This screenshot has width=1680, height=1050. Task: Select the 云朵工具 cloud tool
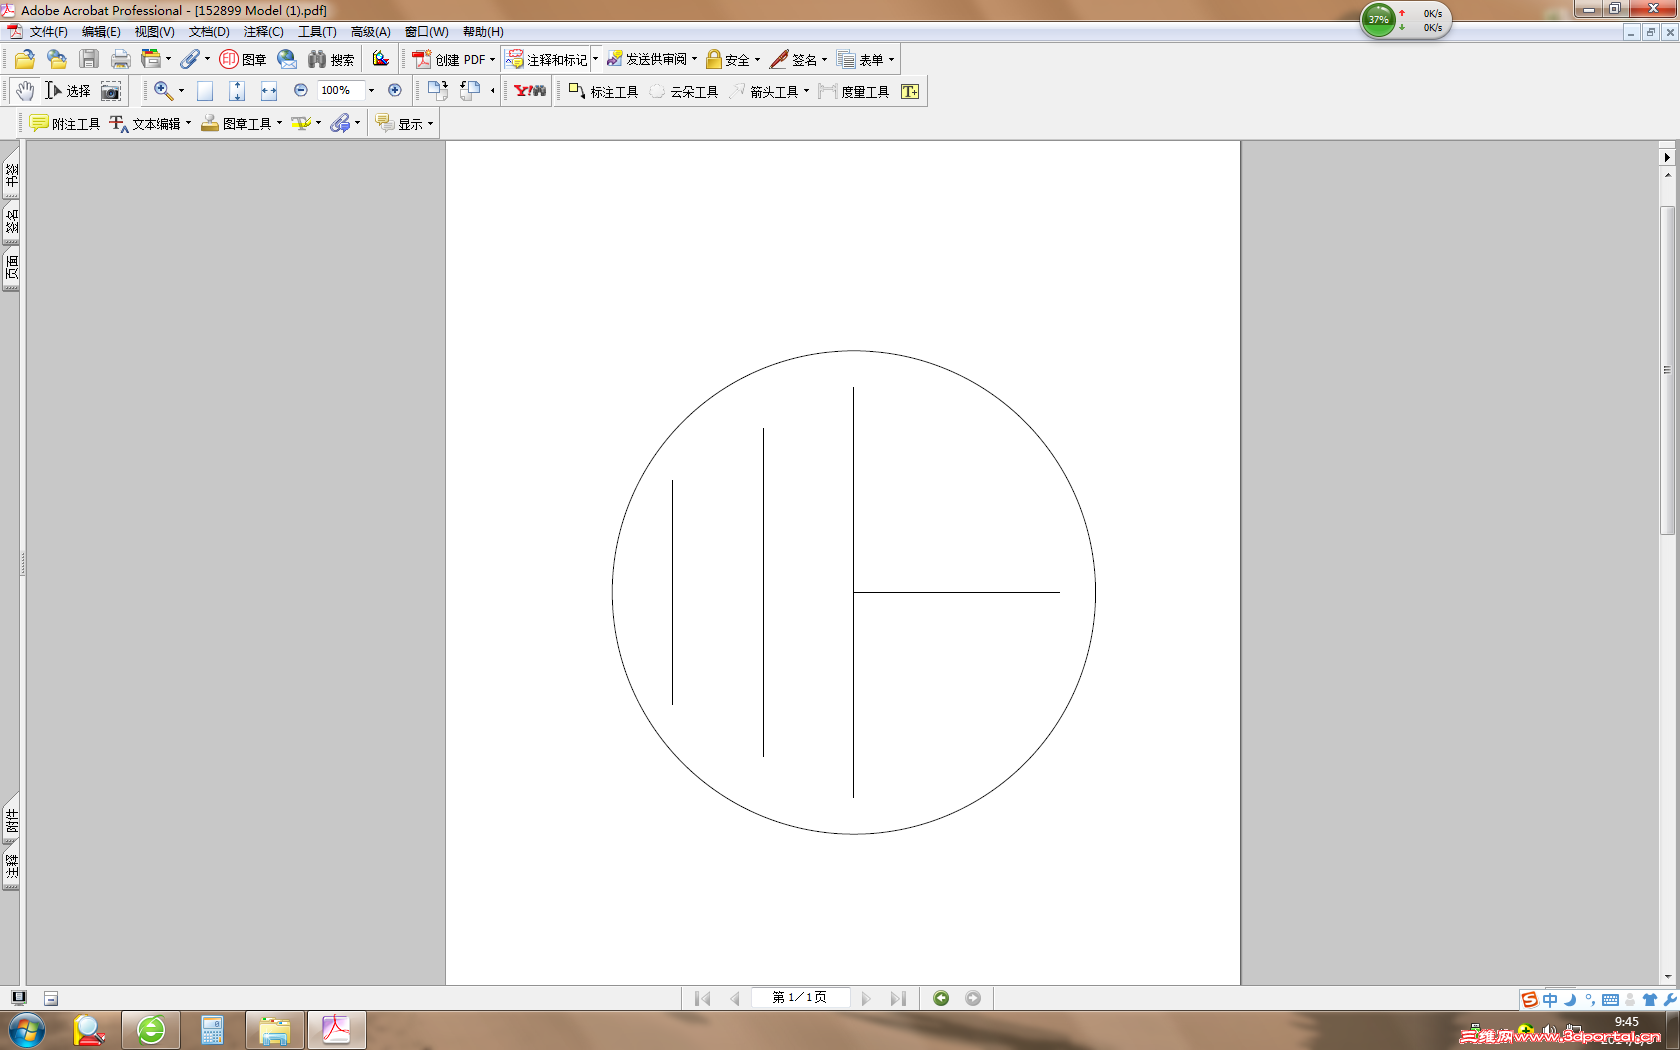coord(684,91)
